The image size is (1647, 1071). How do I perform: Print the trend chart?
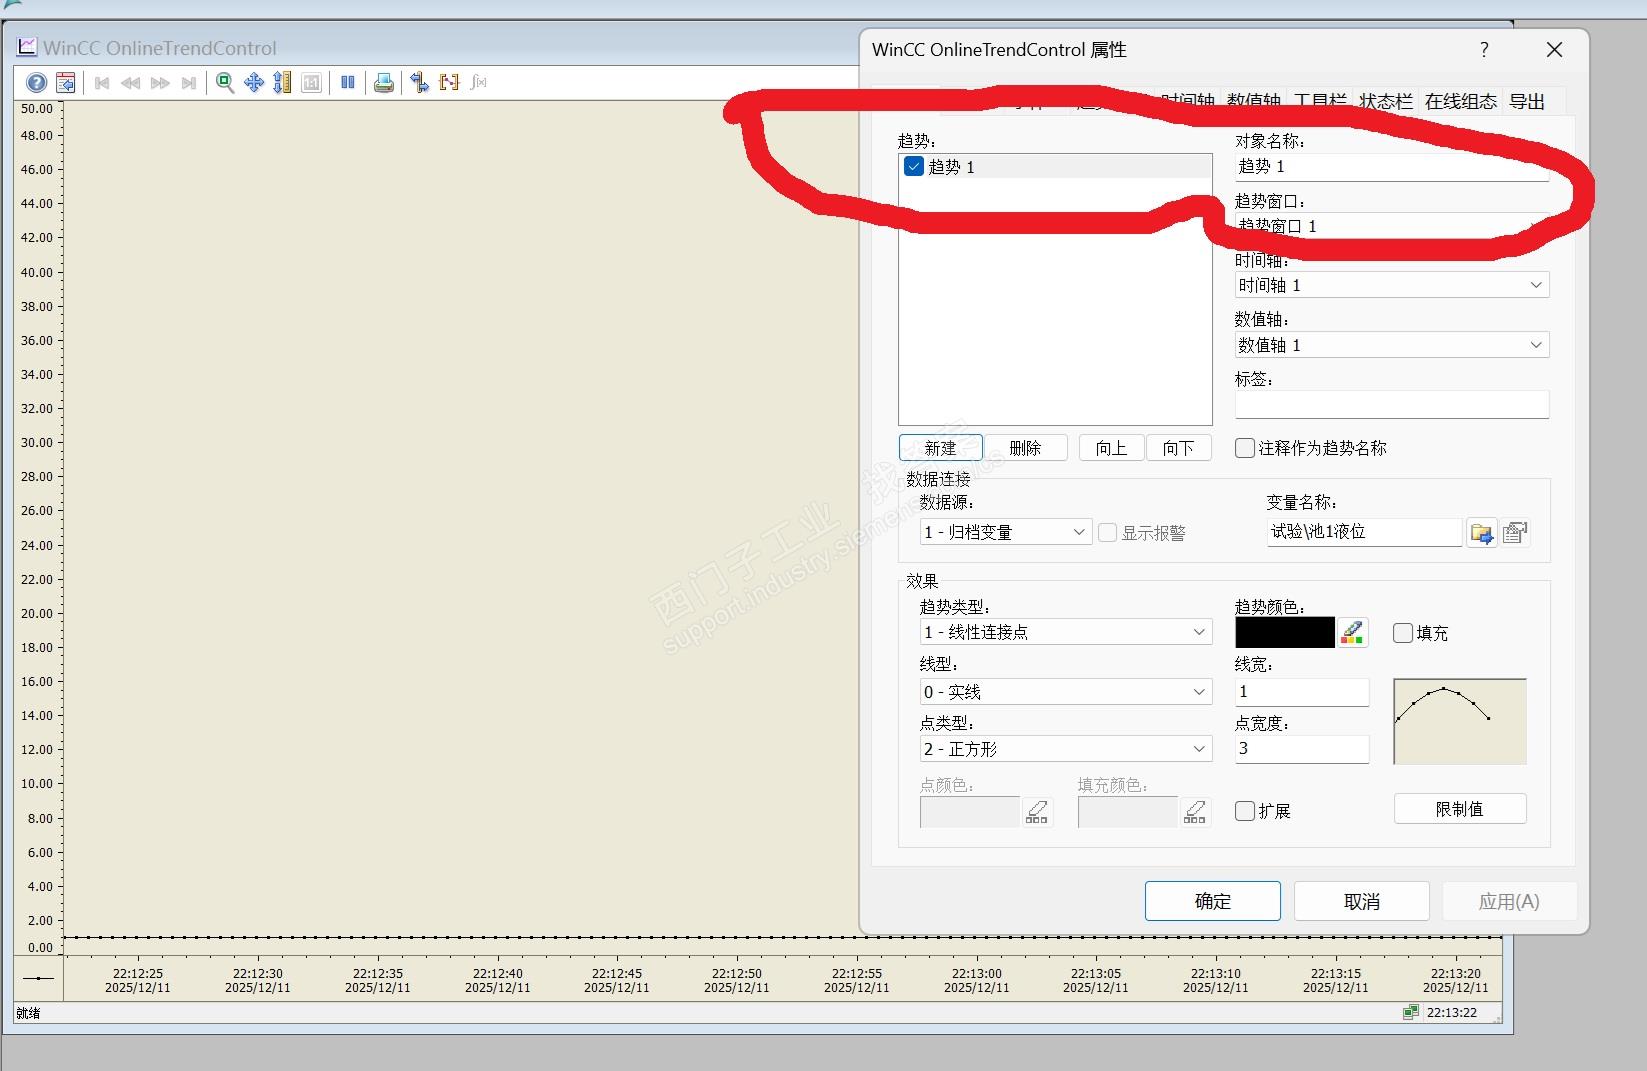[383, 83]
